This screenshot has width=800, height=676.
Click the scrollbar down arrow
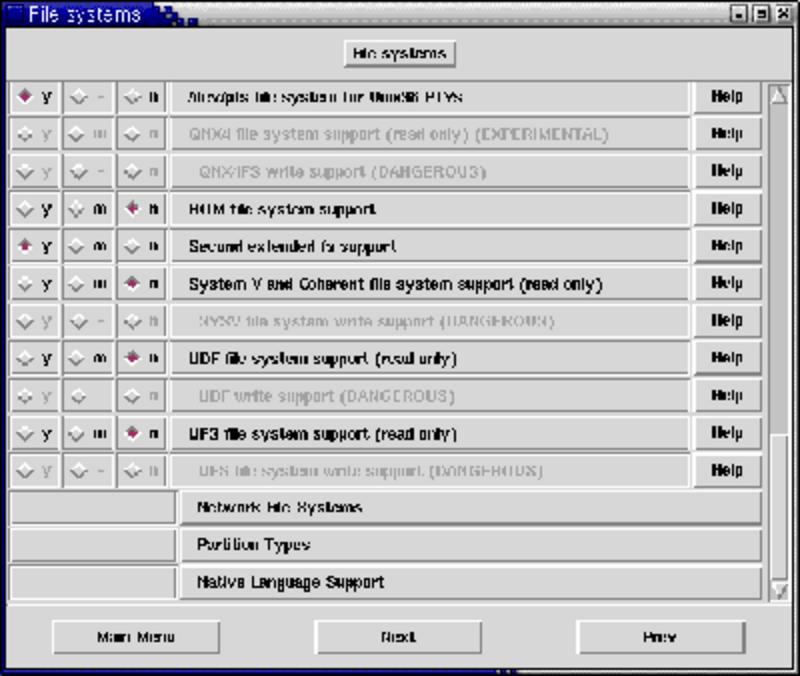pos(779,591)
